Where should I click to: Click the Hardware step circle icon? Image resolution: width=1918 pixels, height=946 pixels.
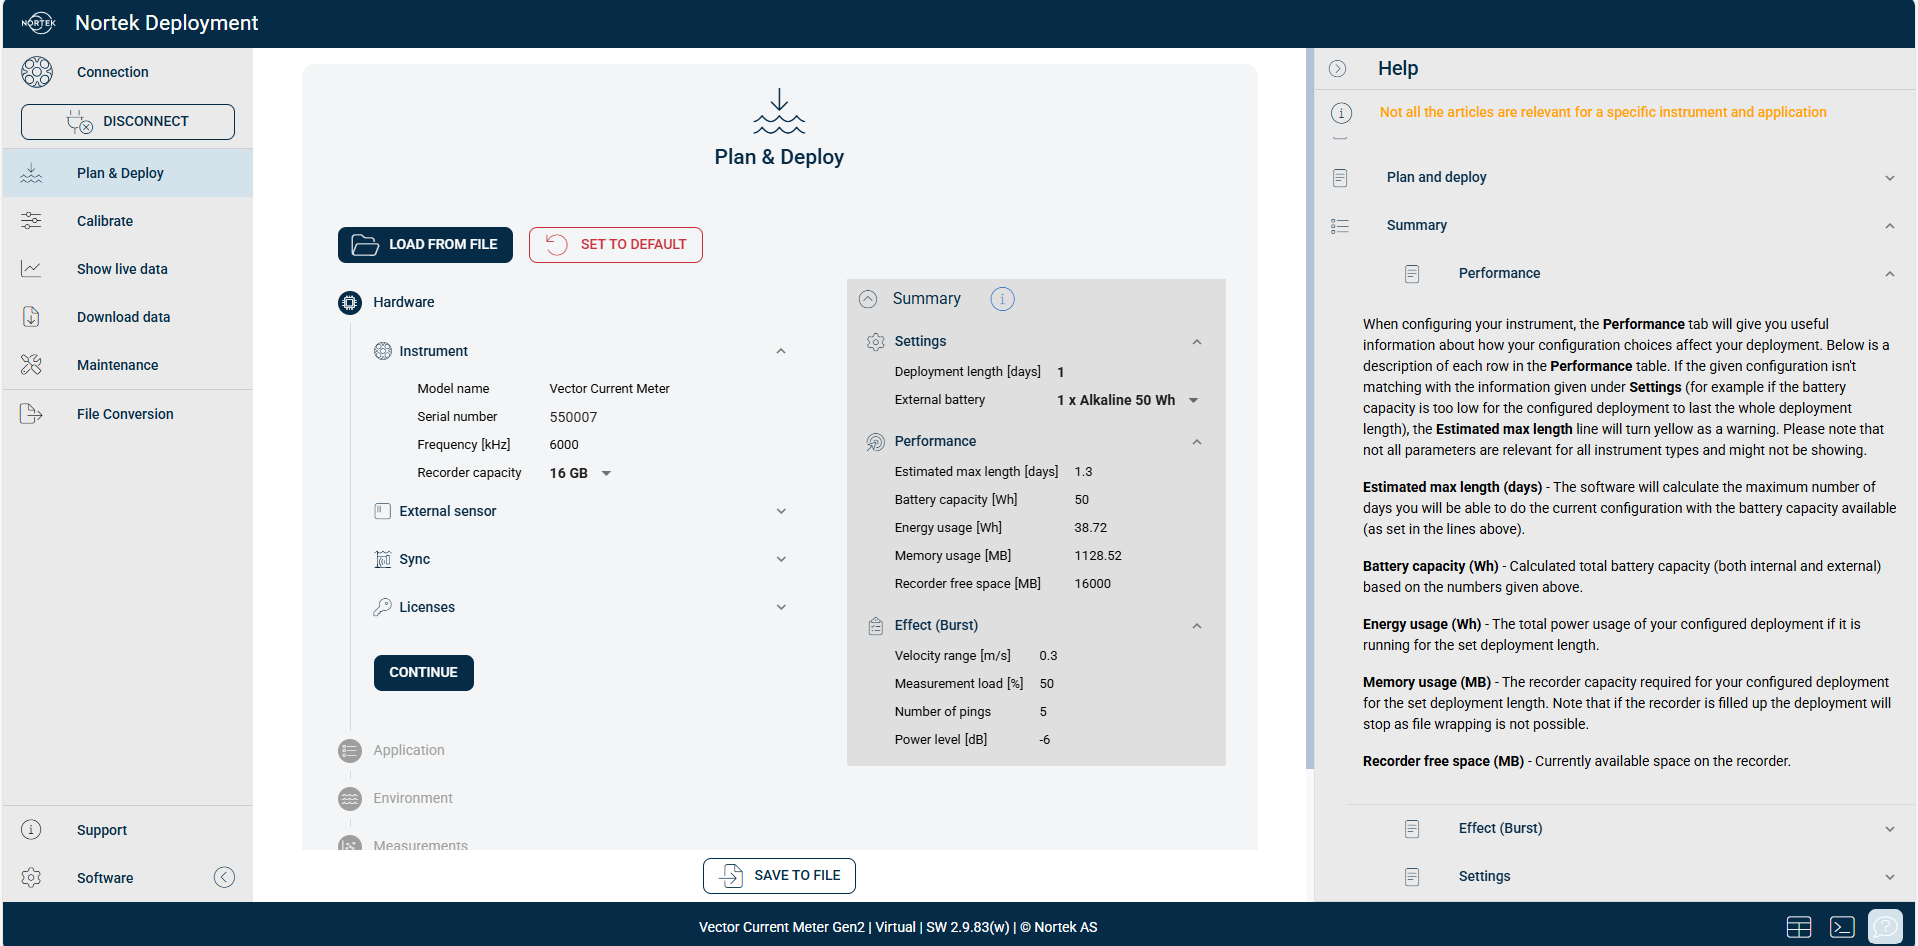coord(350,302)
